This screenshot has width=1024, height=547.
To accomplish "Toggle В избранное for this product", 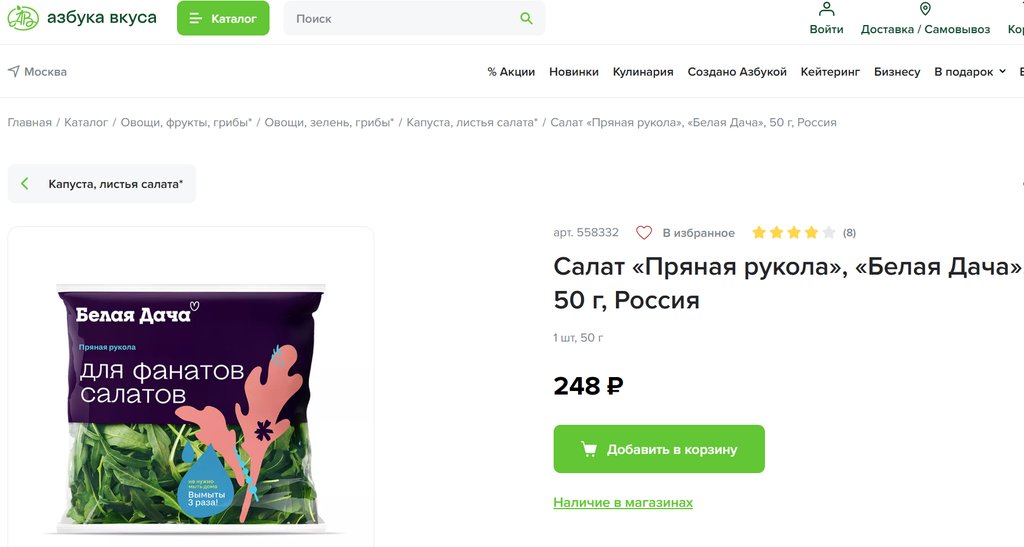I will [x=698, y=233].
